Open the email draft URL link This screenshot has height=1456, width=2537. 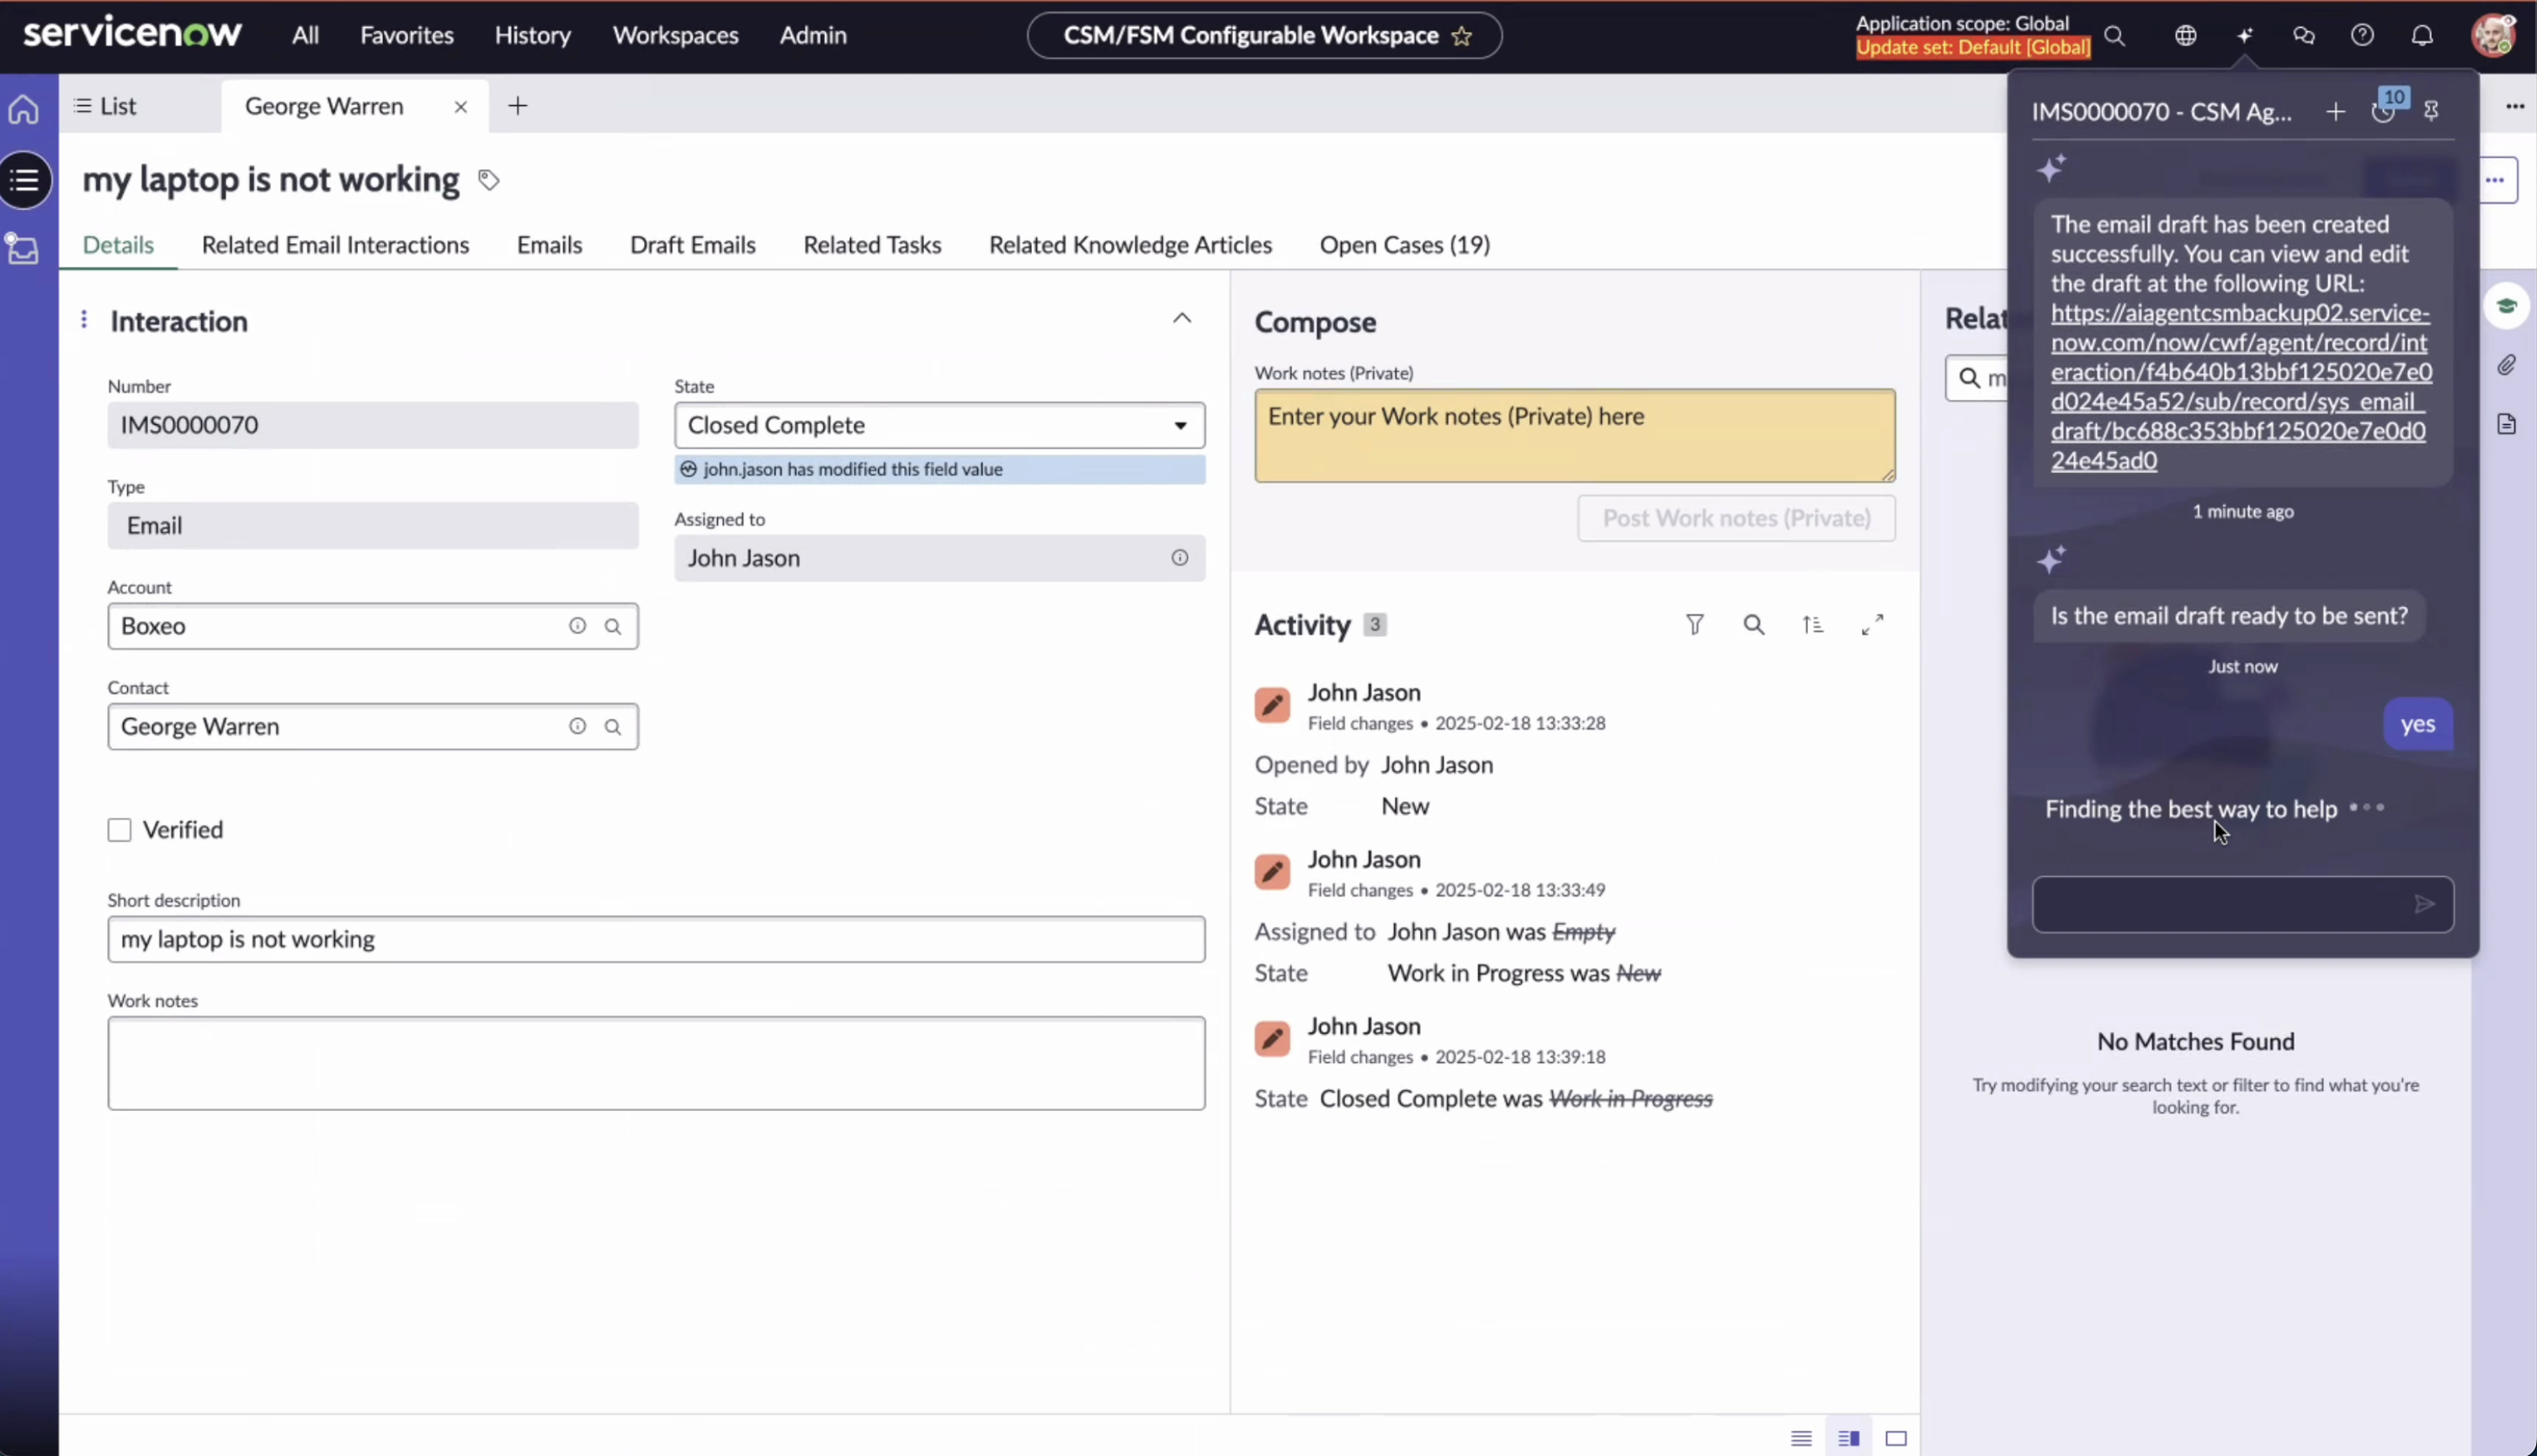click(x=2241, y=387)
